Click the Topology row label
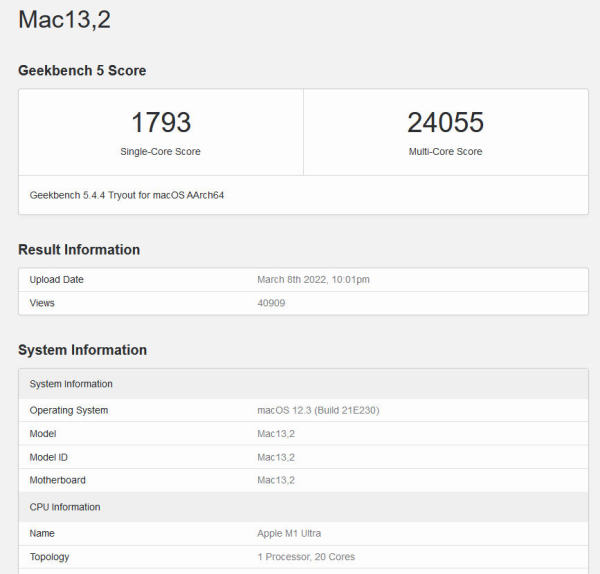 [49, 557]
